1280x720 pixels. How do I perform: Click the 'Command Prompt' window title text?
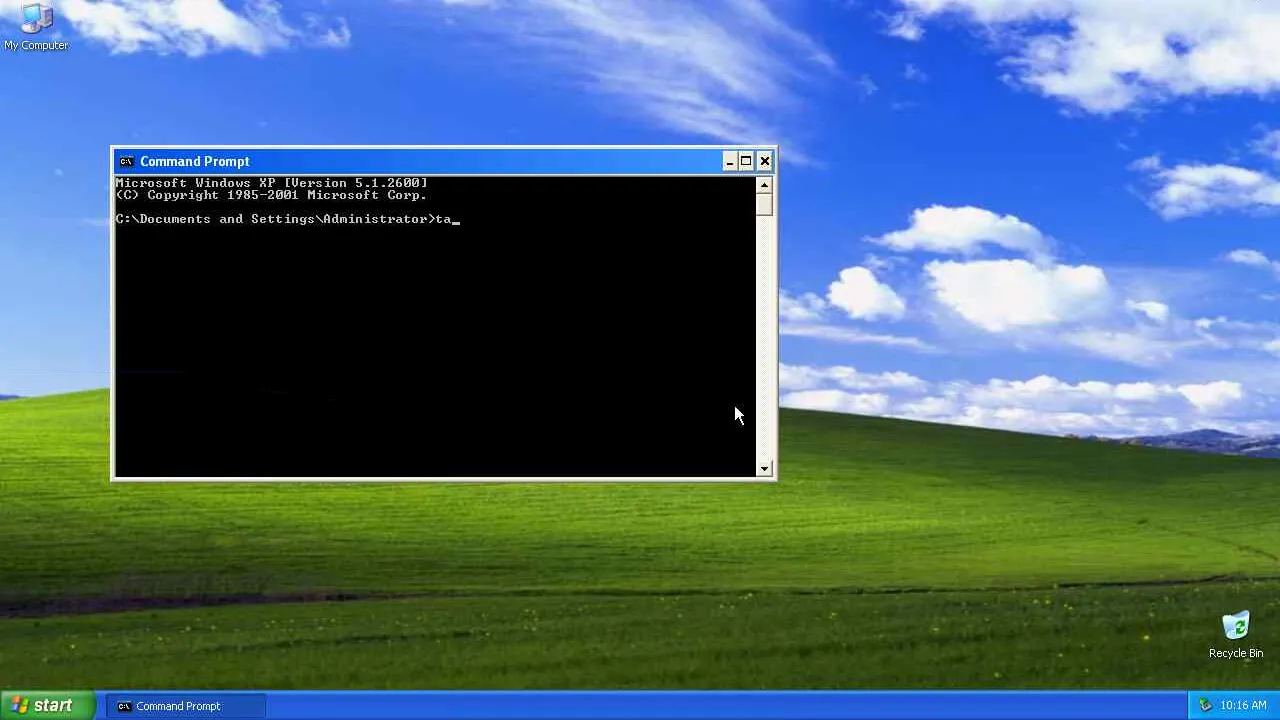(195, 161)
